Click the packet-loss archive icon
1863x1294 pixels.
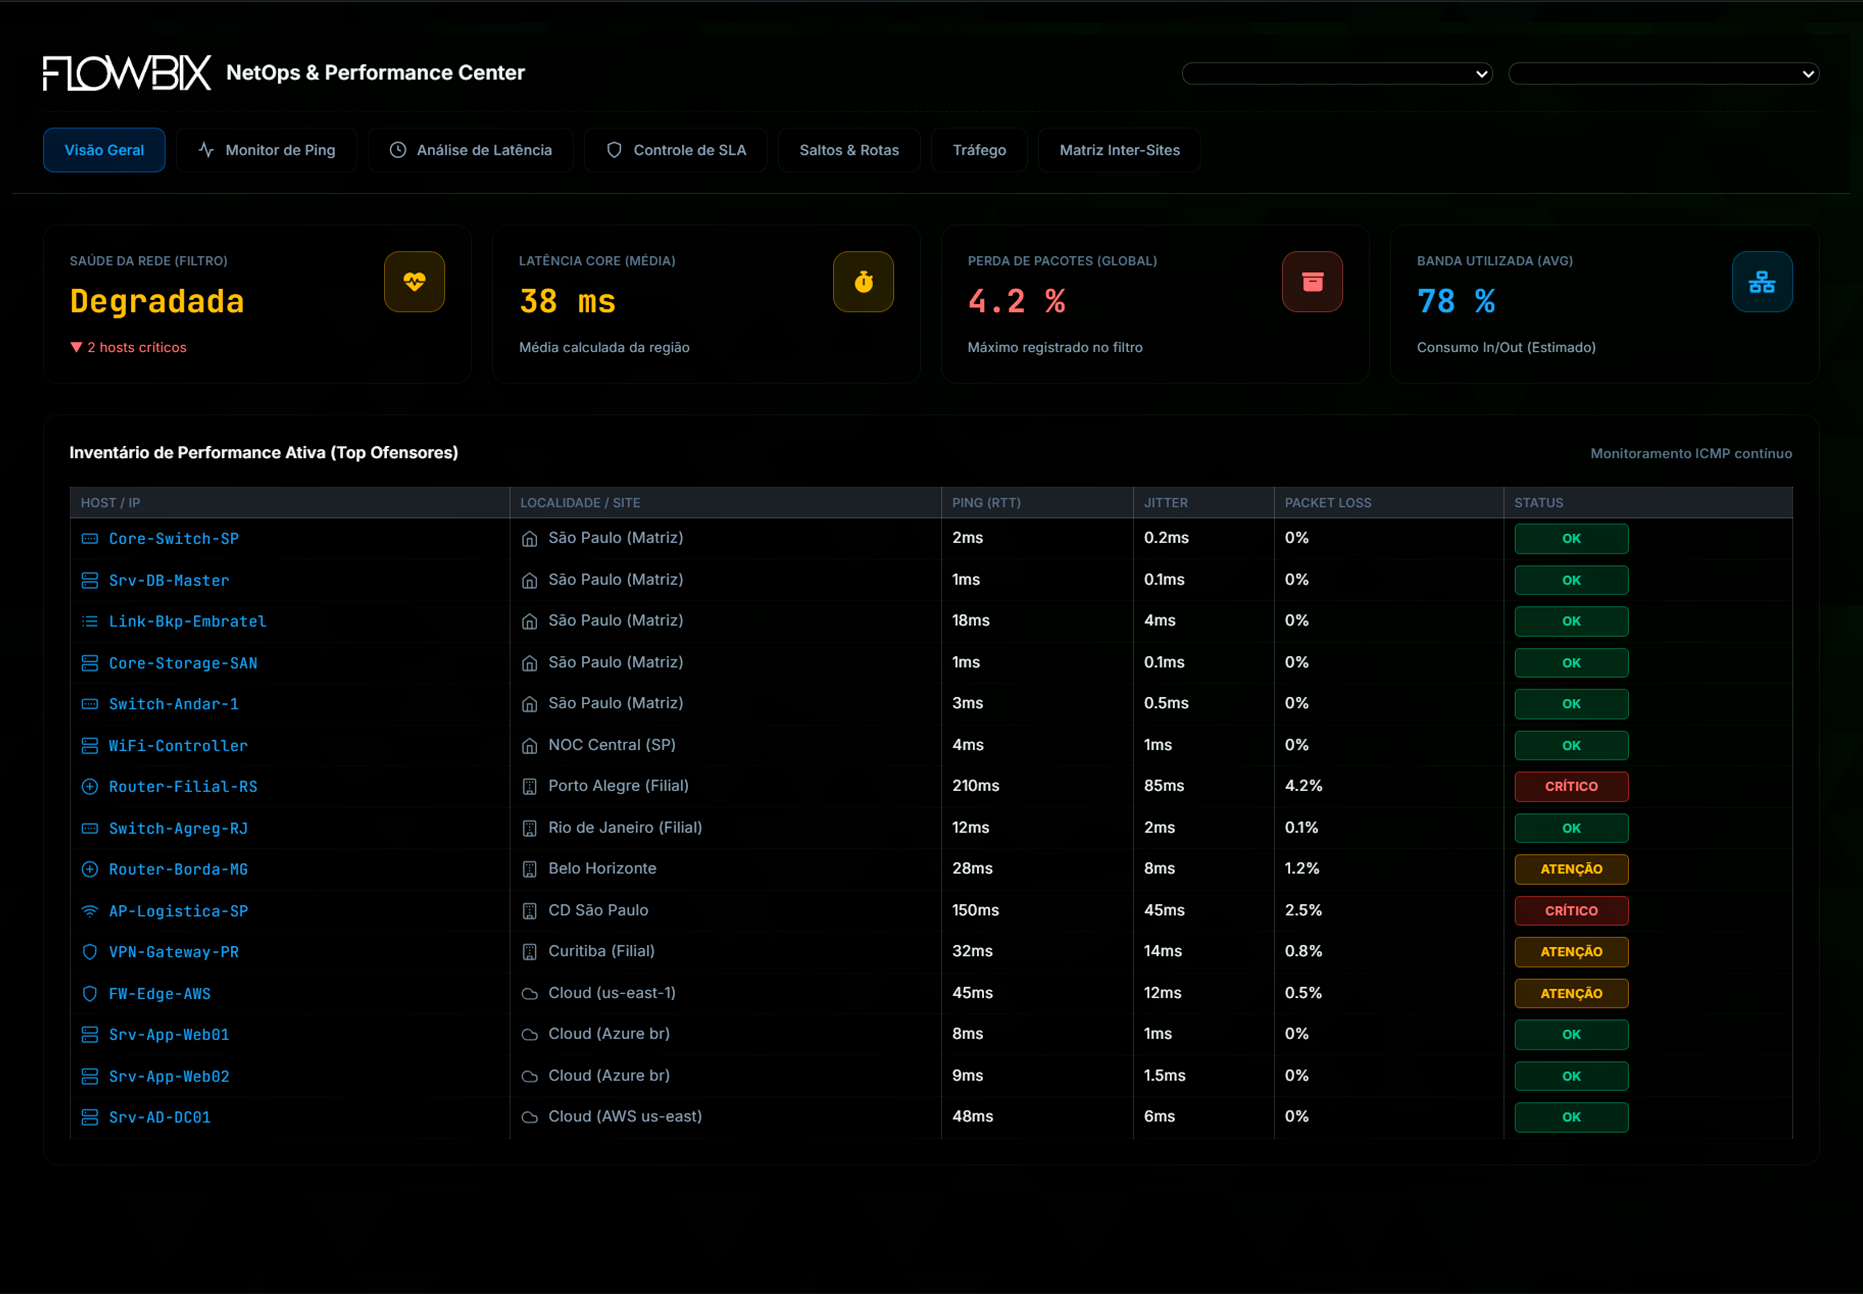click(x=1312, y=281)
